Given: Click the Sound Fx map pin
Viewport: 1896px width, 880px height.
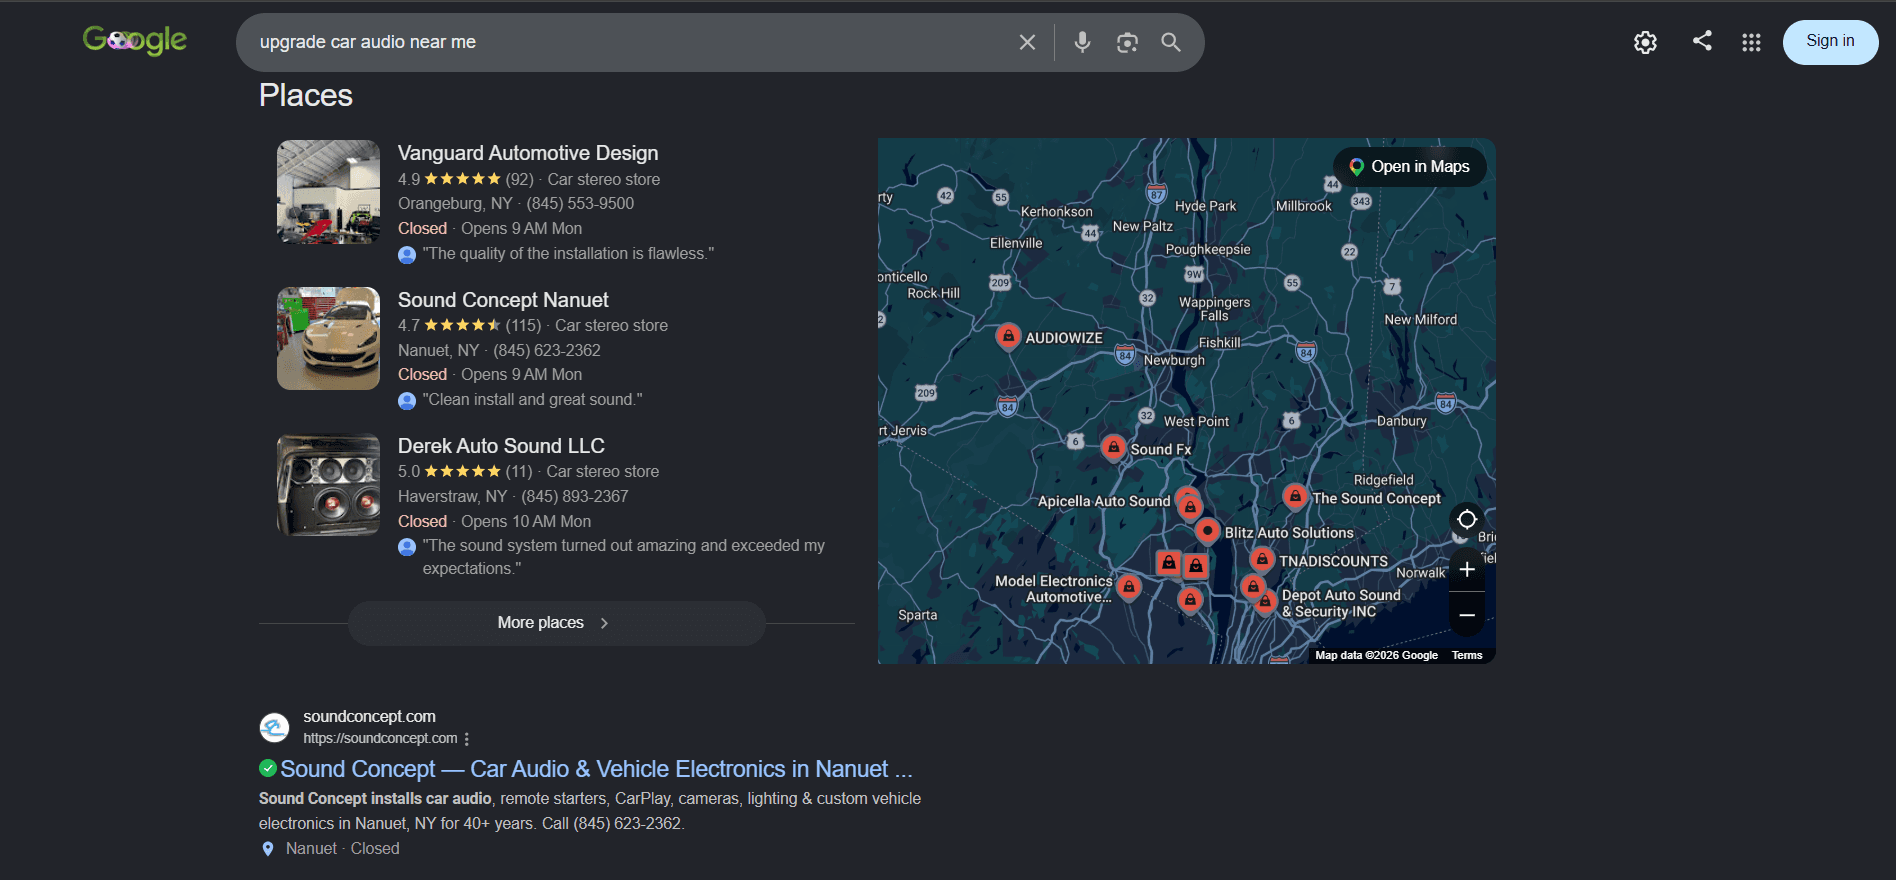Looking at the screenshot, I should [x=1113, y=447].
